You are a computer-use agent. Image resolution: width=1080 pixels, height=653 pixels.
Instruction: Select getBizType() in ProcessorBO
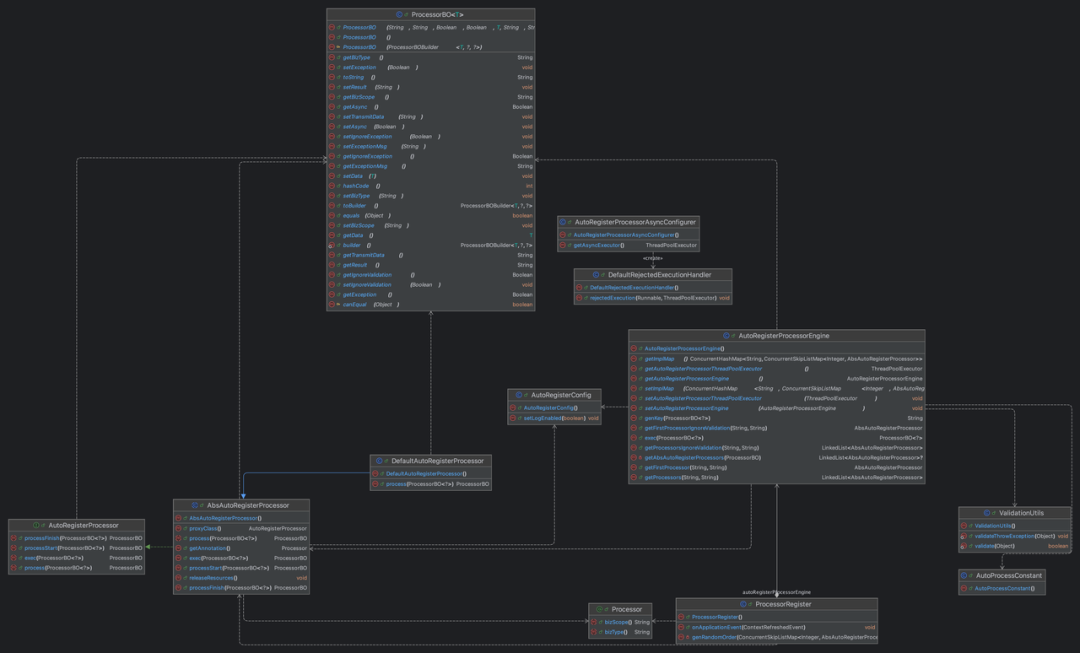click(x=430, y=58)
